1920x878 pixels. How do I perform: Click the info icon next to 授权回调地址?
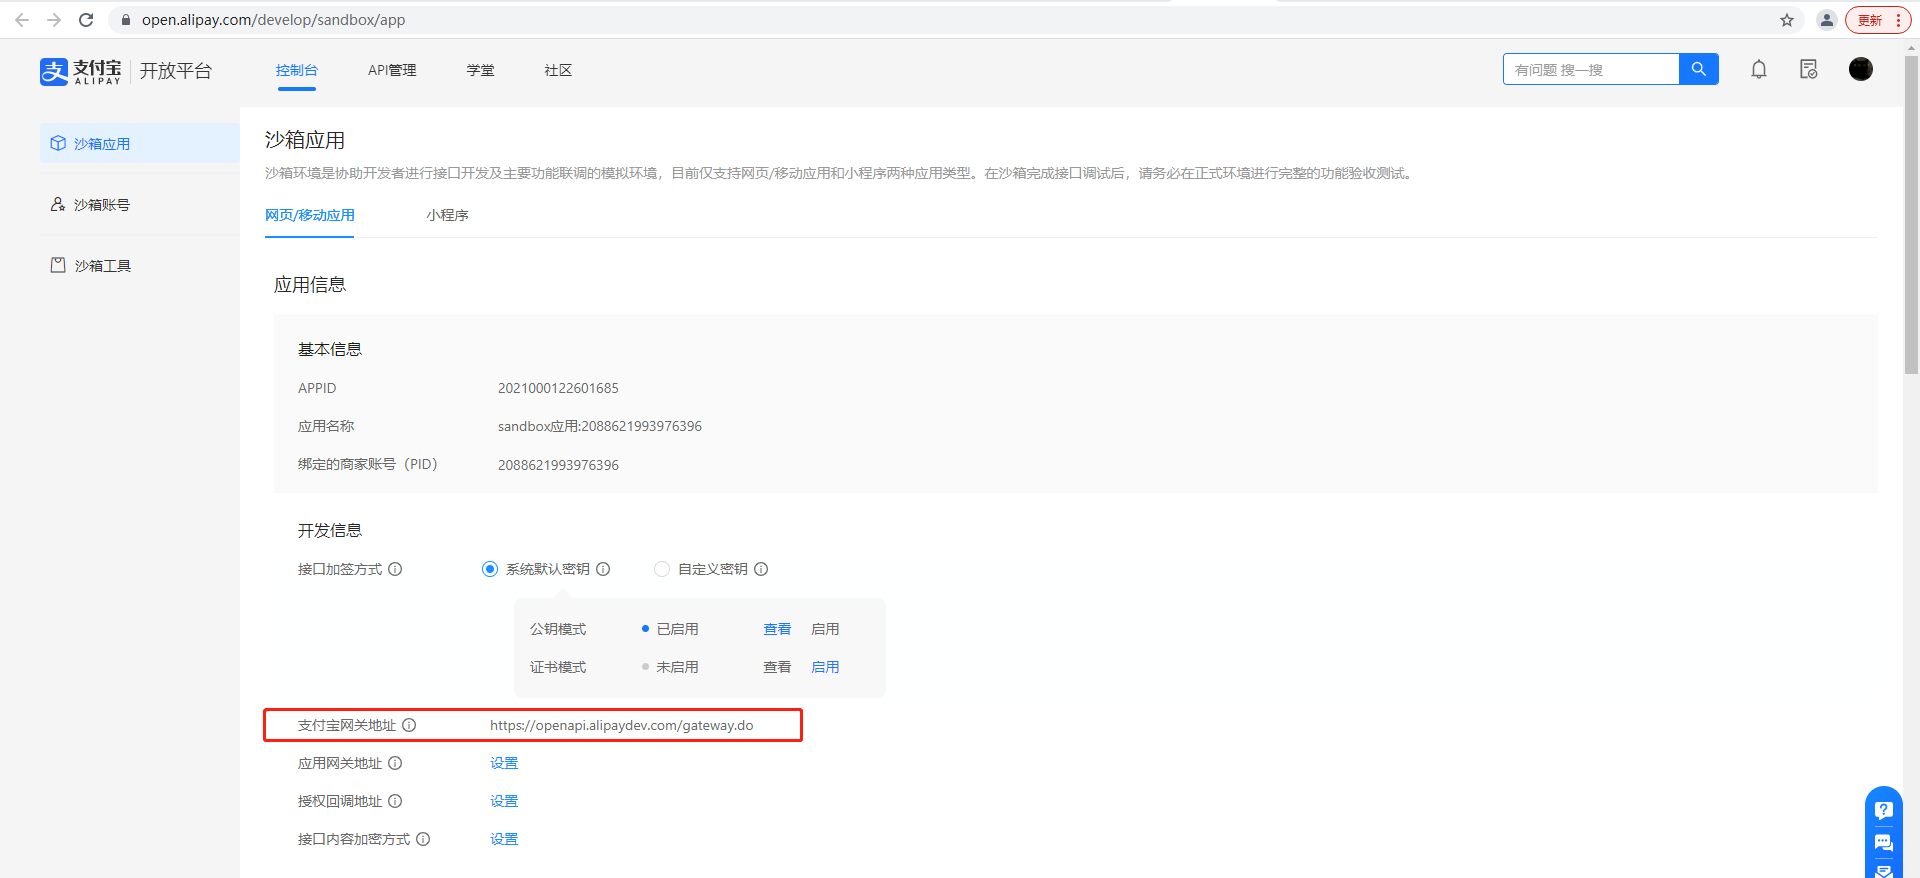(x=395, y=801)
